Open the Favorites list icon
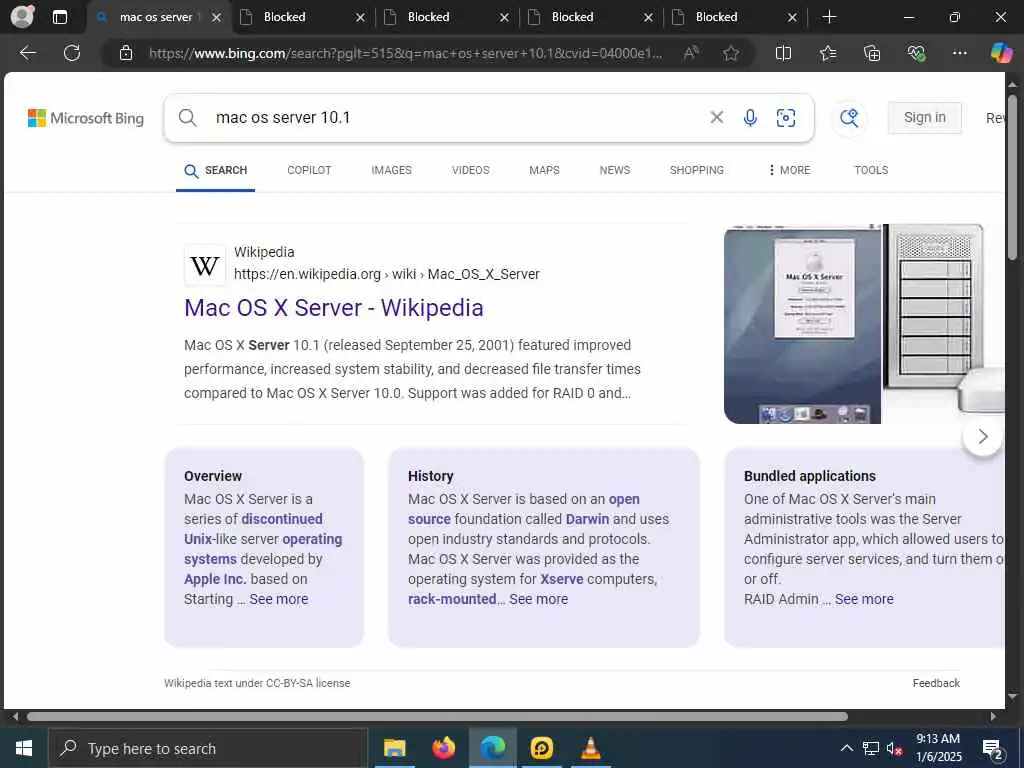The height and width of the screenshot is (768, 1024). tap(827, 53)
